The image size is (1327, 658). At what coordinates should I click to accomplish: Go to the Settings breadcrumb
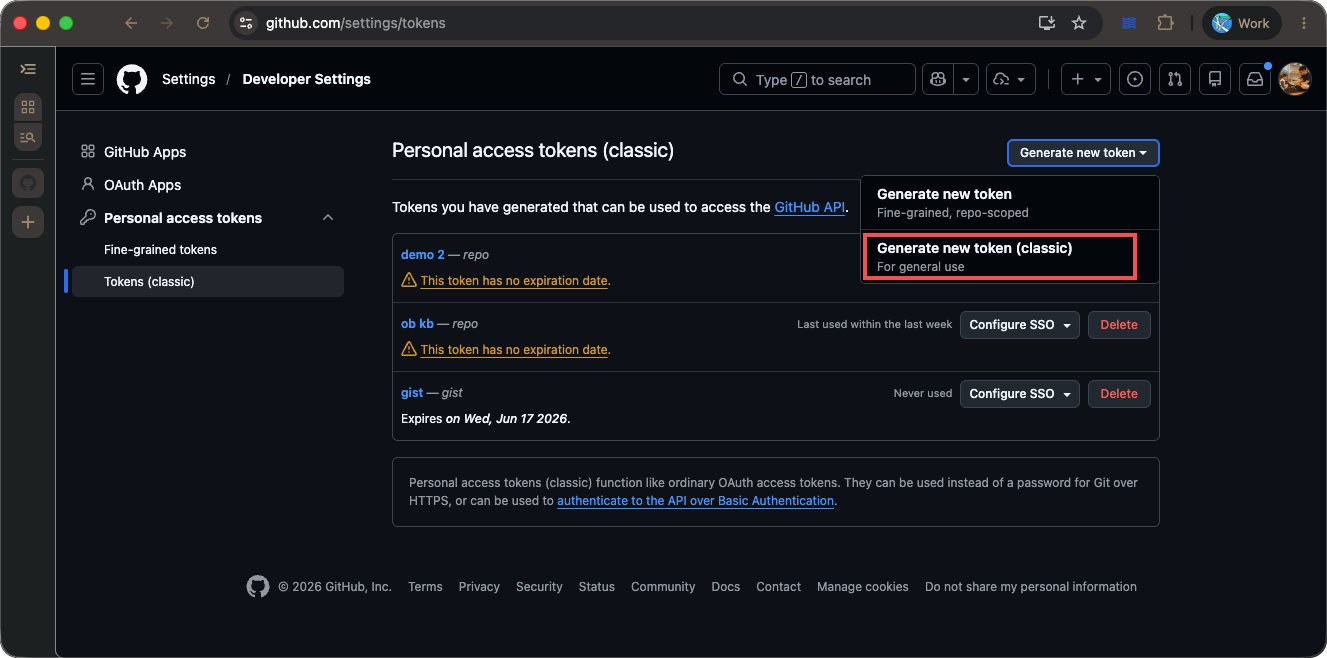click(188, 79)
